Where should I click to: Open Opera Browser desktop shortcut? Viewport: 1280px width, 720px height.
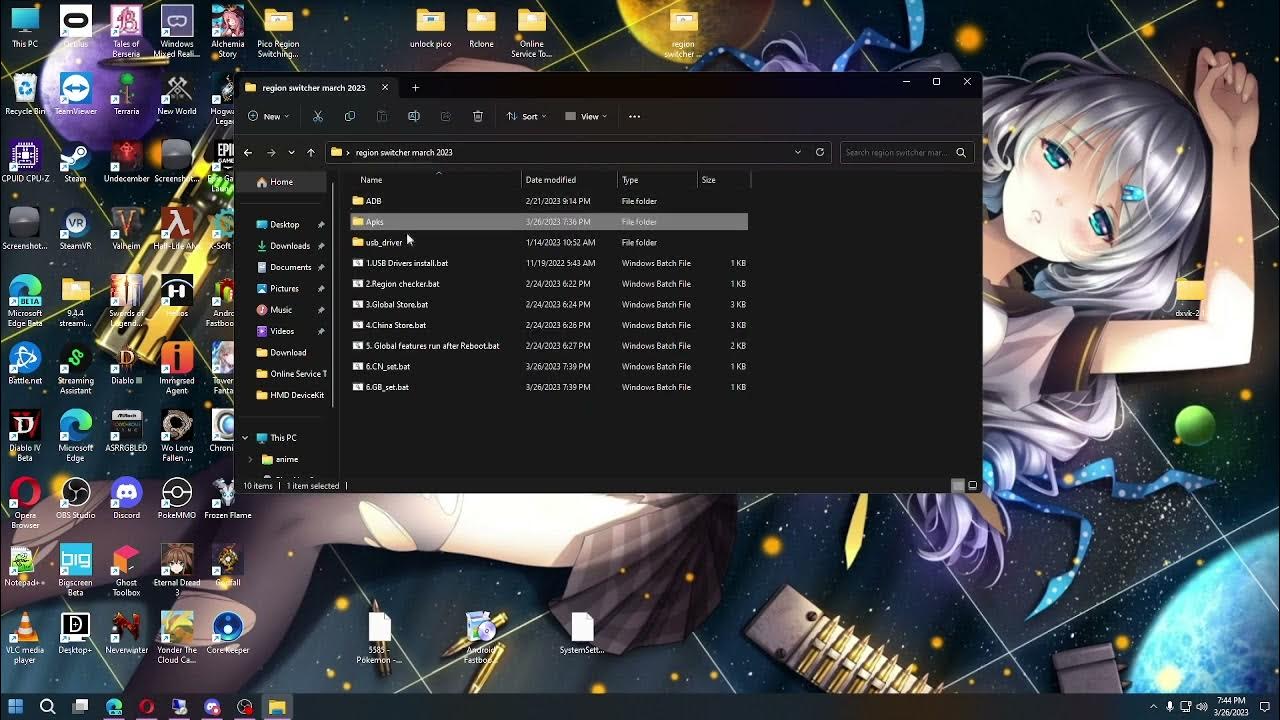(x=25, y=503)
